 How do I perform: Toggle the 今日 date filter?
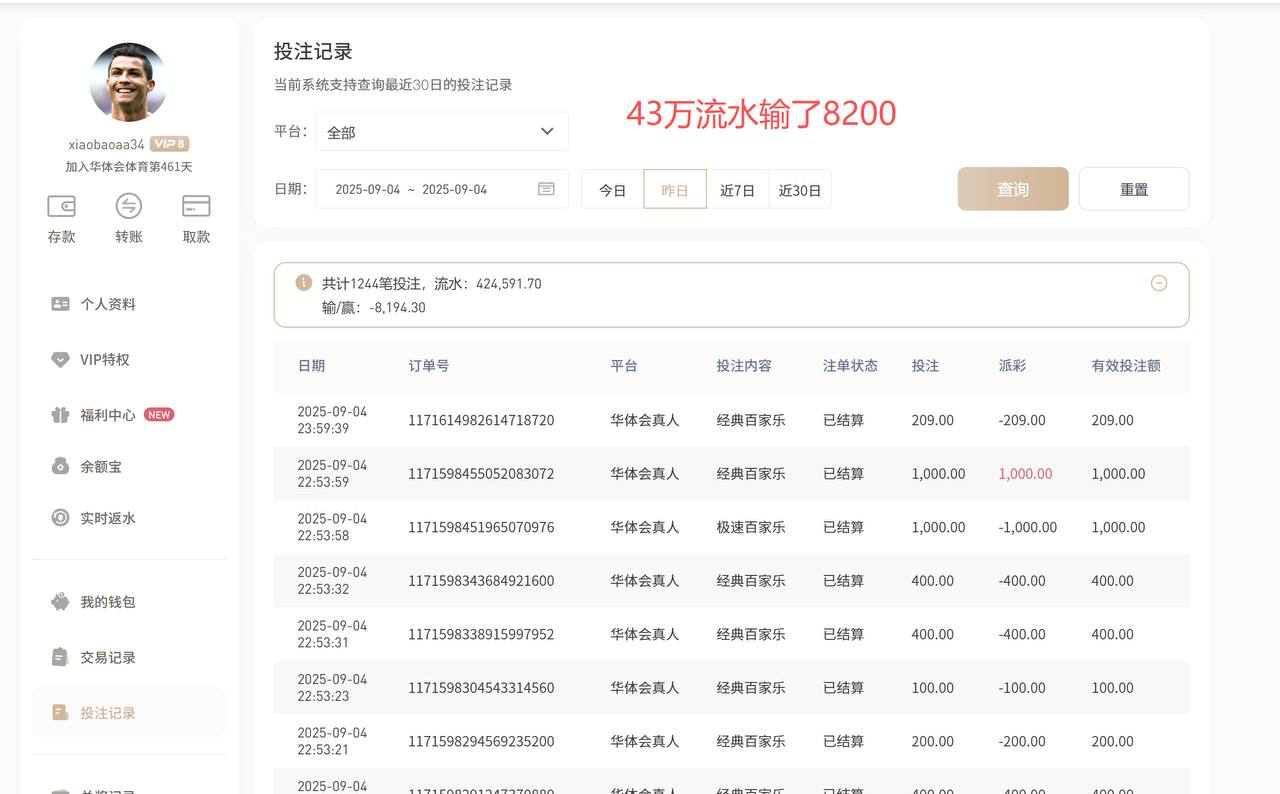tap(612, 189)
